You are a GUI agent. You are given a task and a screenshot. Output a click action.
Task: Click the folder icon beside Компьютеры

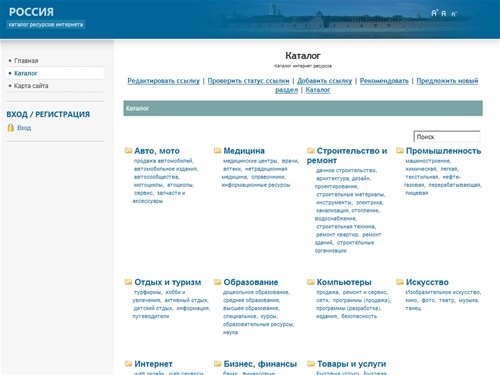point(311,282)
